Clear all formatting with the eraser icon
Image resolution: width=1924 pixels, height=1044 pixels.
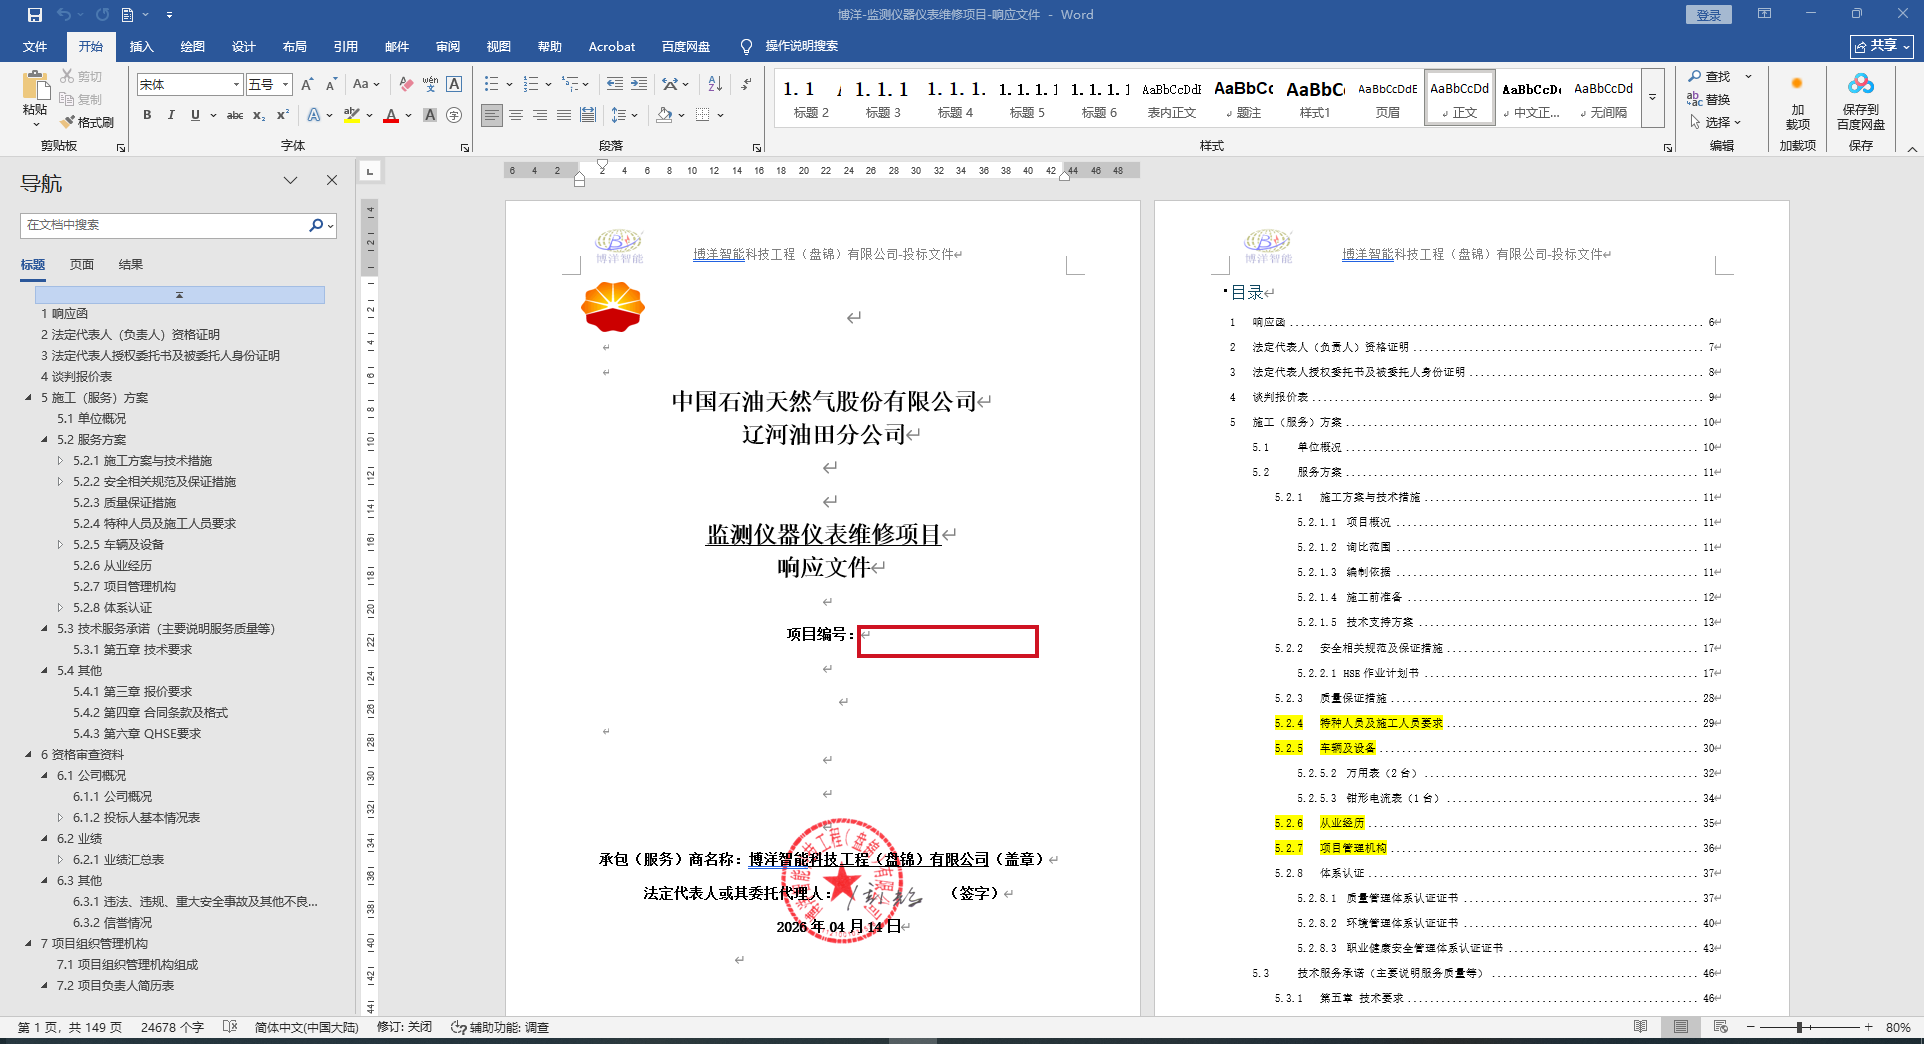(406, 85)
